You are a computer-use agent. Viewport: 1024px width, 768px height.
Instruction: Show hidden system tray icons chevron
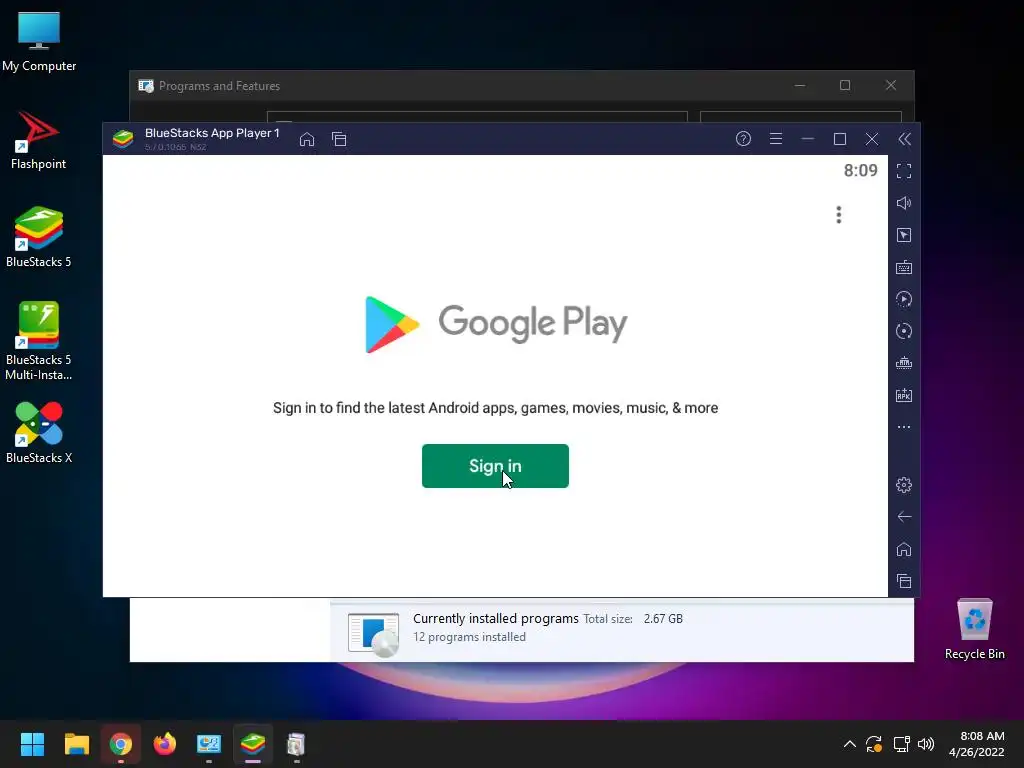[850, 744]
